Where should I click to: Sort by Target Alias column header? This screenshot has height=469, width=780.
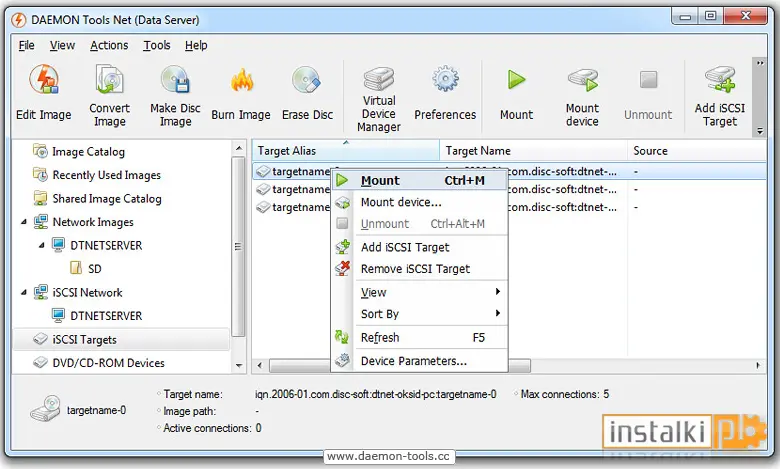(x=346, y=151)
